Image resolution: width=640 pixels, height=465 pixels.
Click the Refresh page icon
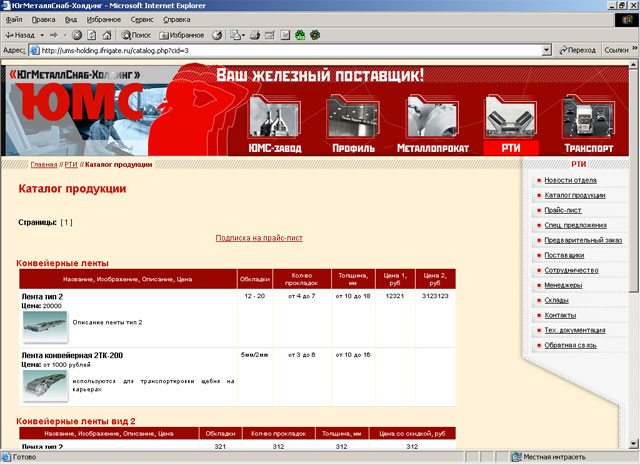pyautogui.click(x=92, y=35)
